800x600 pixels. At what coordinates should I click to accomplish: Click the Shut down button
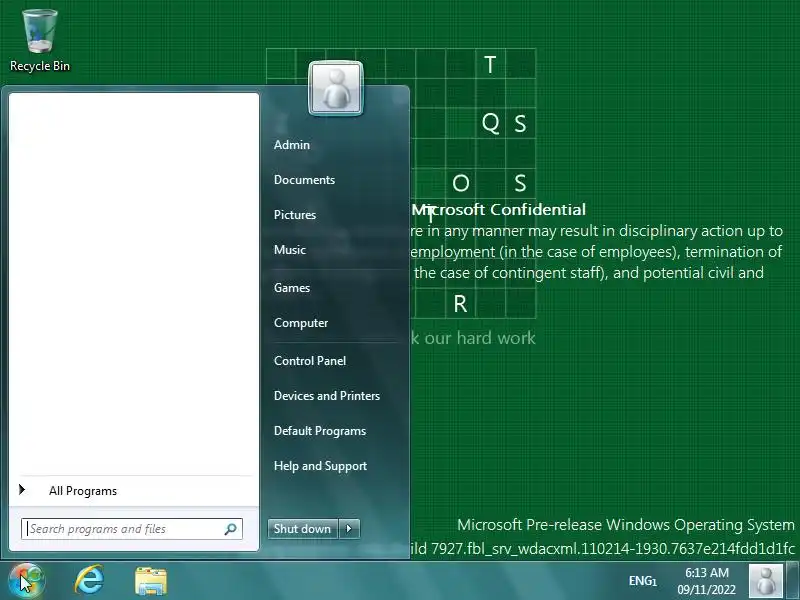coord(303,529)
